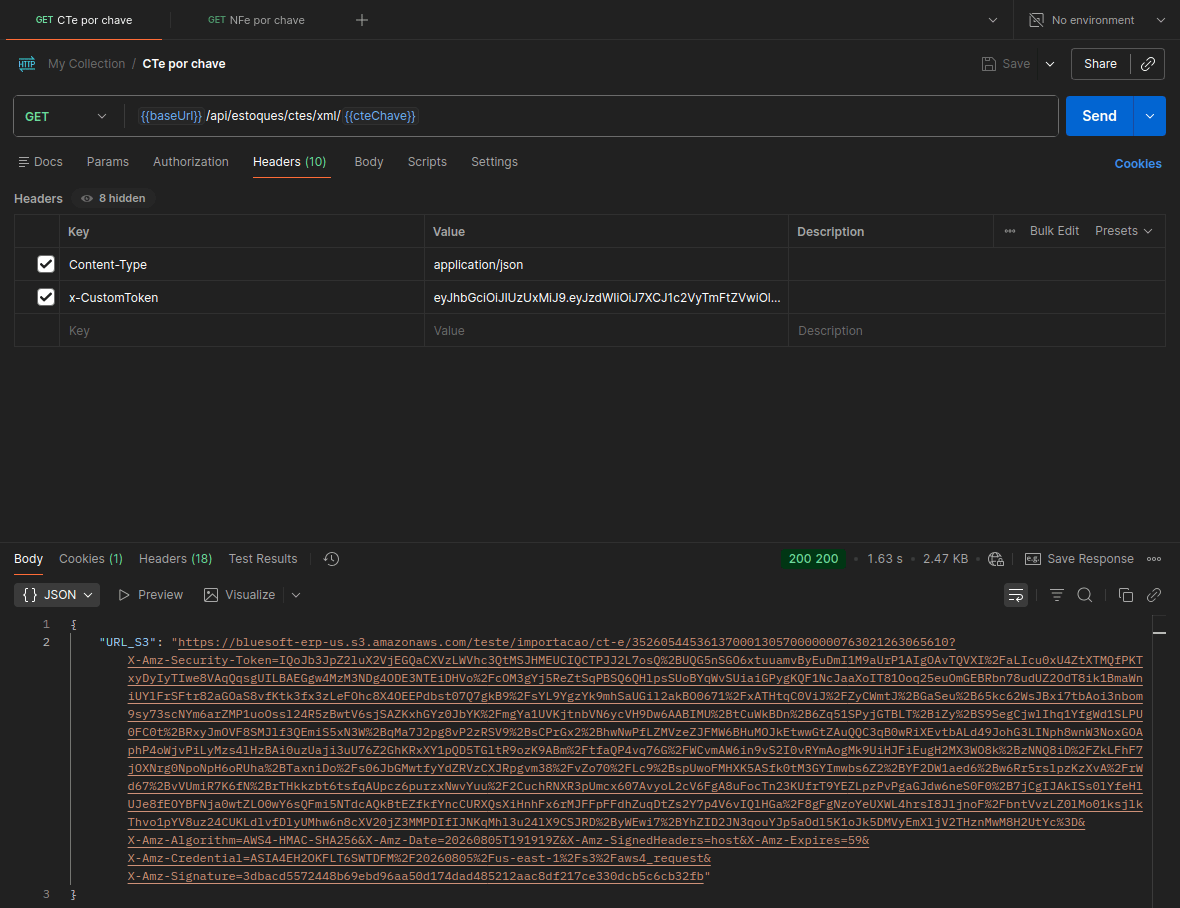Click the Preview play icon
Screen dimensions: 1180x908
coord(124,595)
